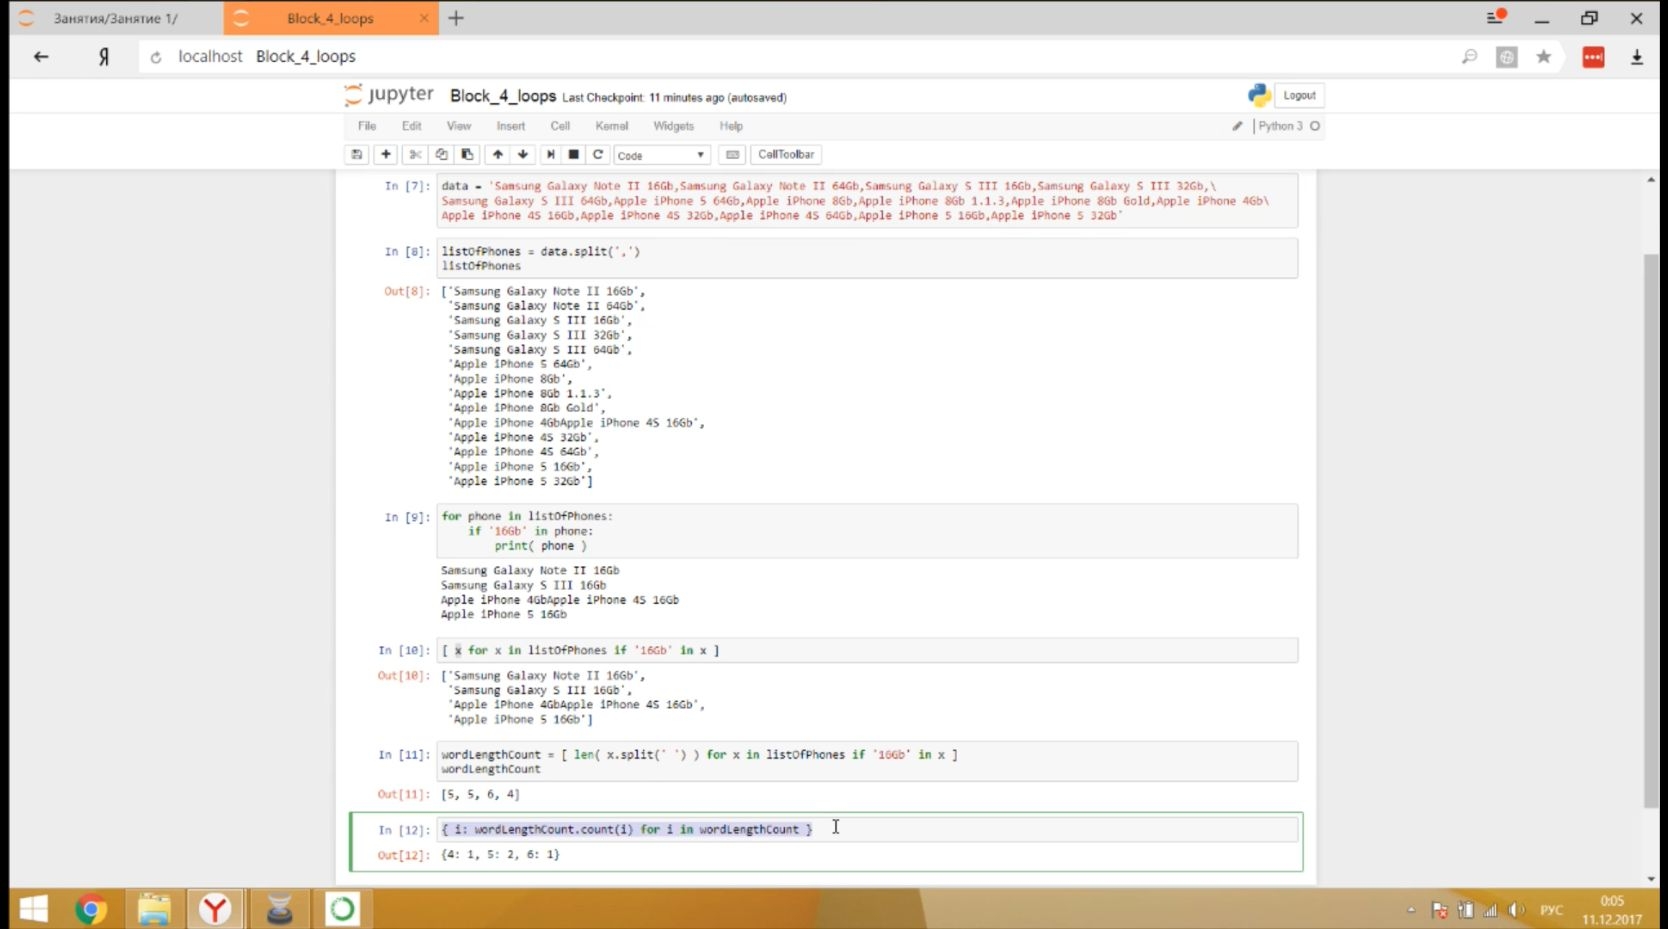The height and width of the screenshot is (929, 1668).
Task: Bookmark page with the star icon
Action: 1544,57
